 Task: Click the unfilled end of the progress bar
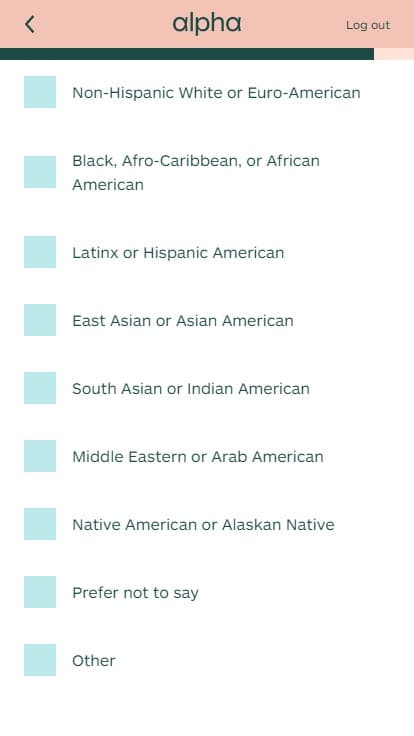pyautogui.click(x=394, y=54)
